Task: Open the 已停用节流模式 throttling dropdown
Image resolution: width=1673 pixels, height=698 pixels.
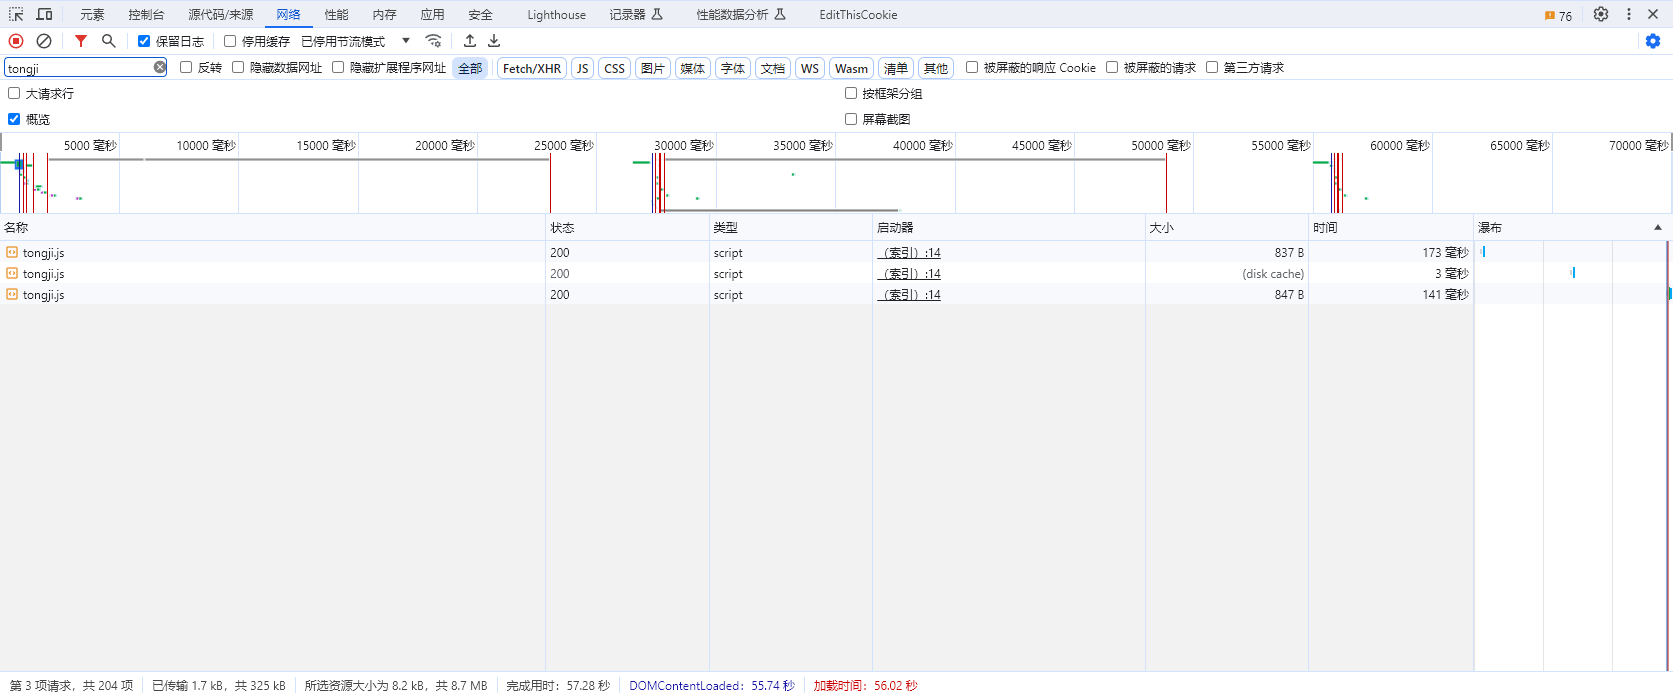Action: tap(356, 41)
